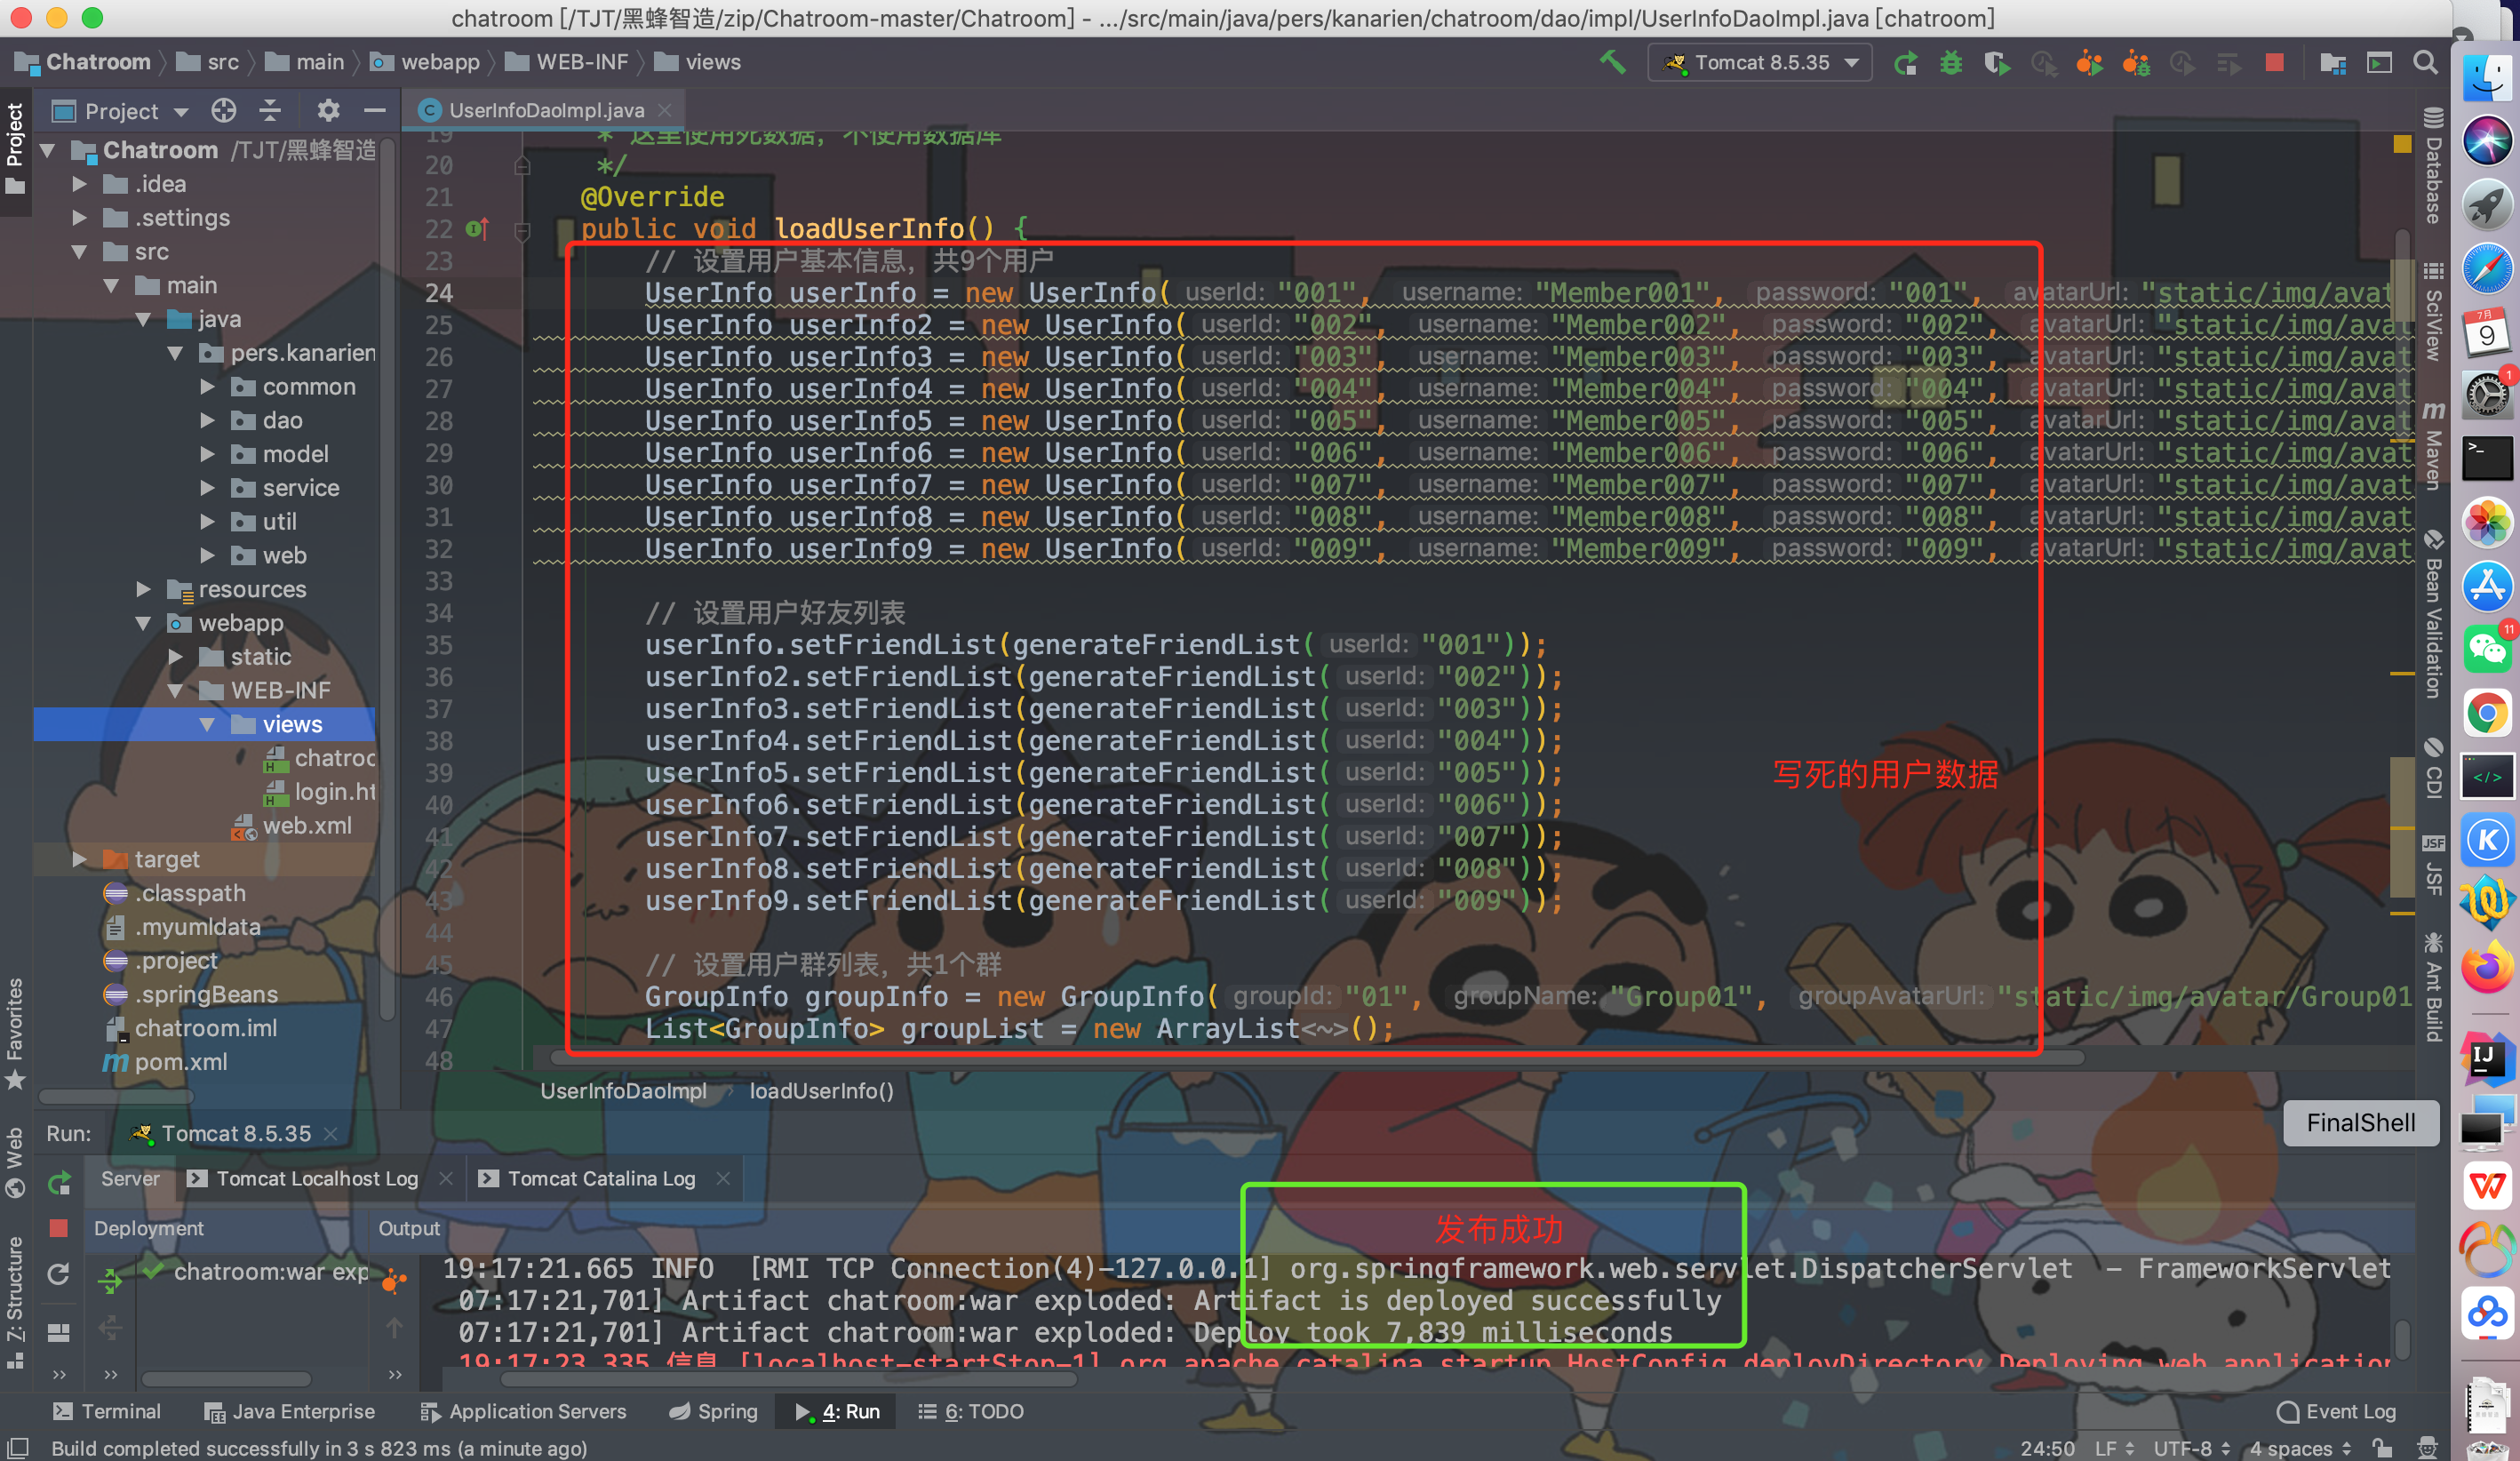
Task: Click the Update application refresh icon in Run panel
Action: click(58, 1274)
